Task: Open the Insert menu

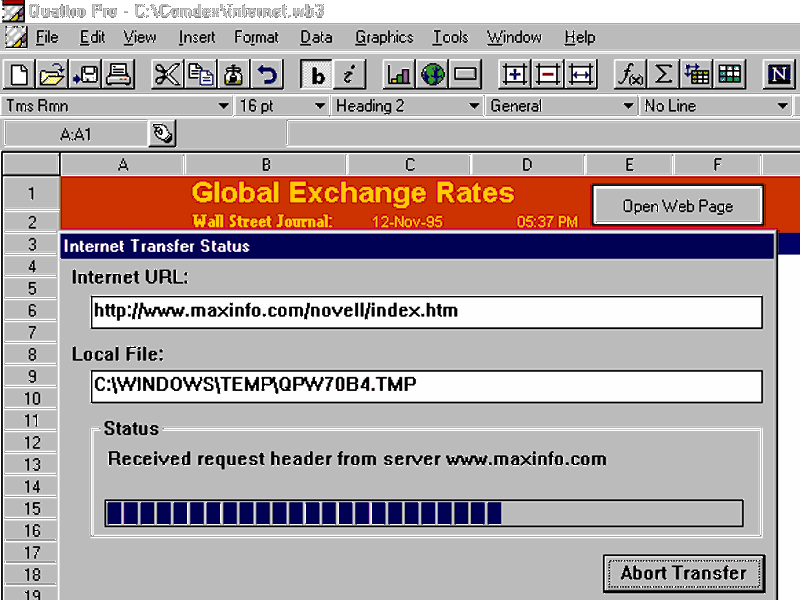Action: pyautogui.click(x=197, y=37)
